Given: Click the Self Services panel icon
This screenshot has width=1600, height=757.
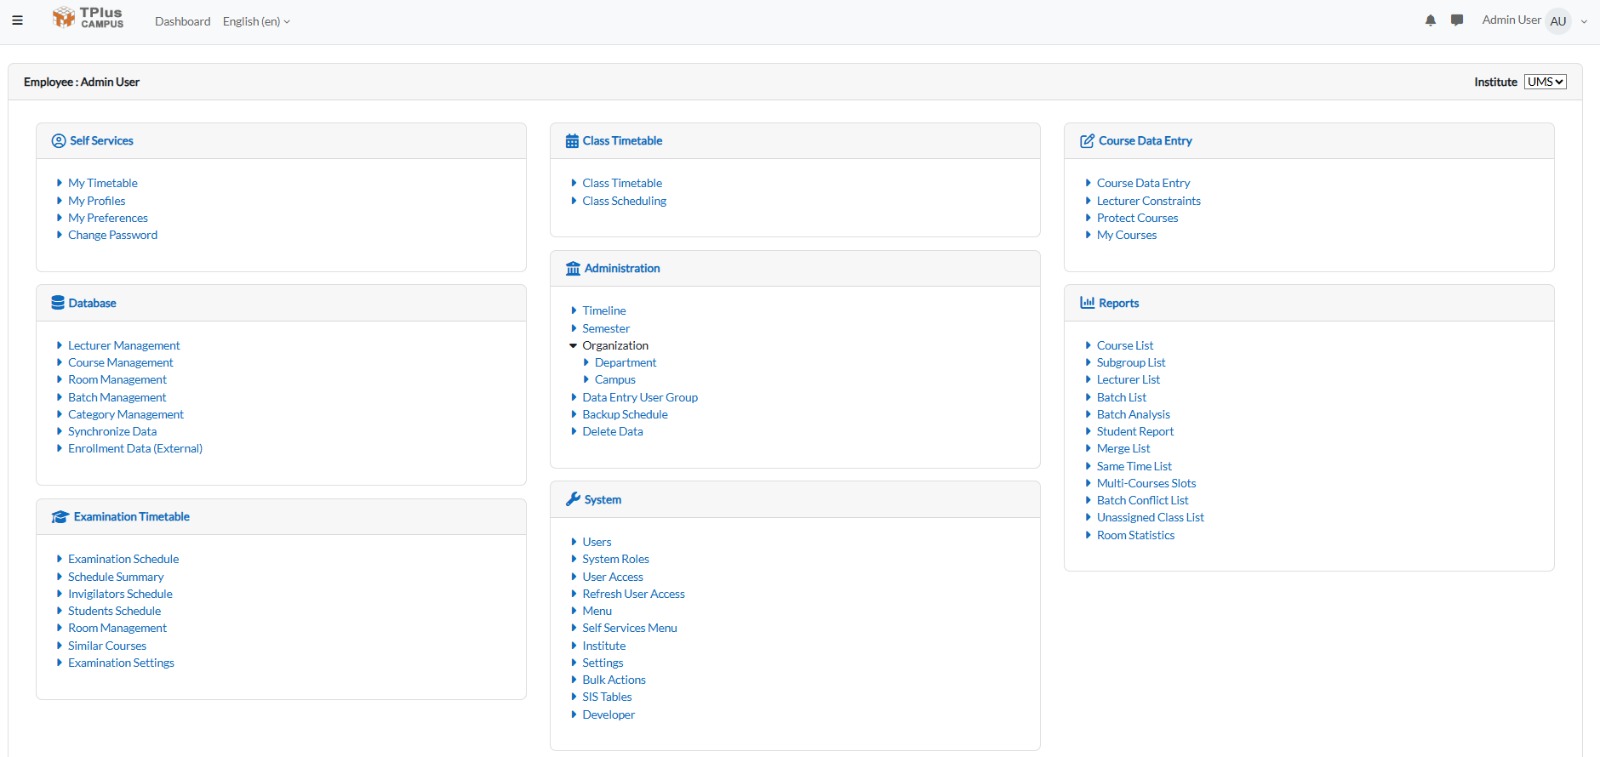Looking at the screenshot, I should click(x=58, y=141).
